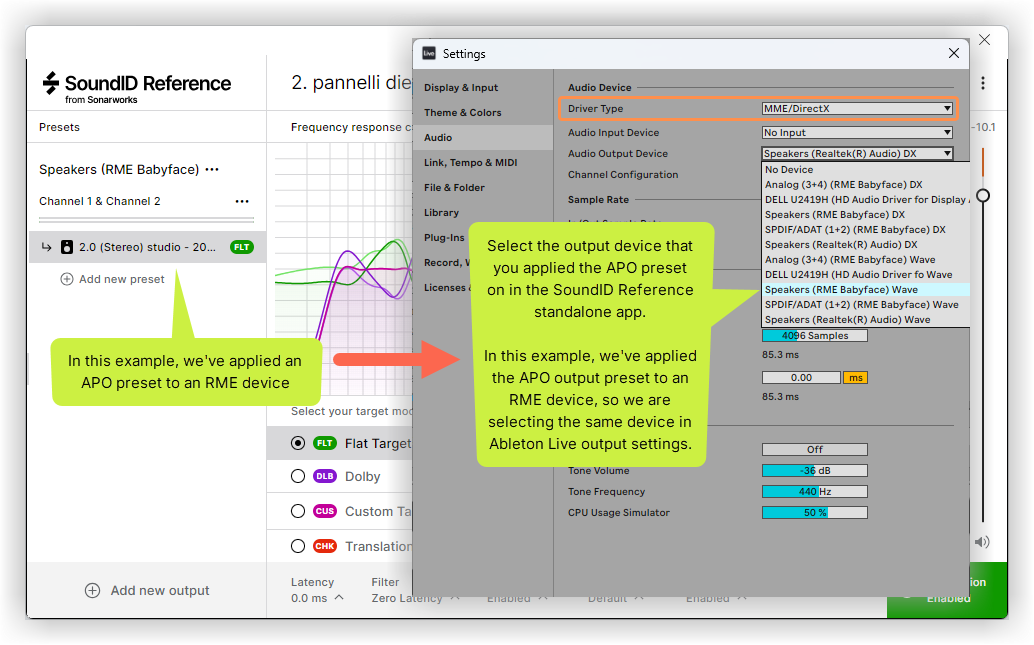Click the purple DLB badge beside Dolby

tap(324, 476)
